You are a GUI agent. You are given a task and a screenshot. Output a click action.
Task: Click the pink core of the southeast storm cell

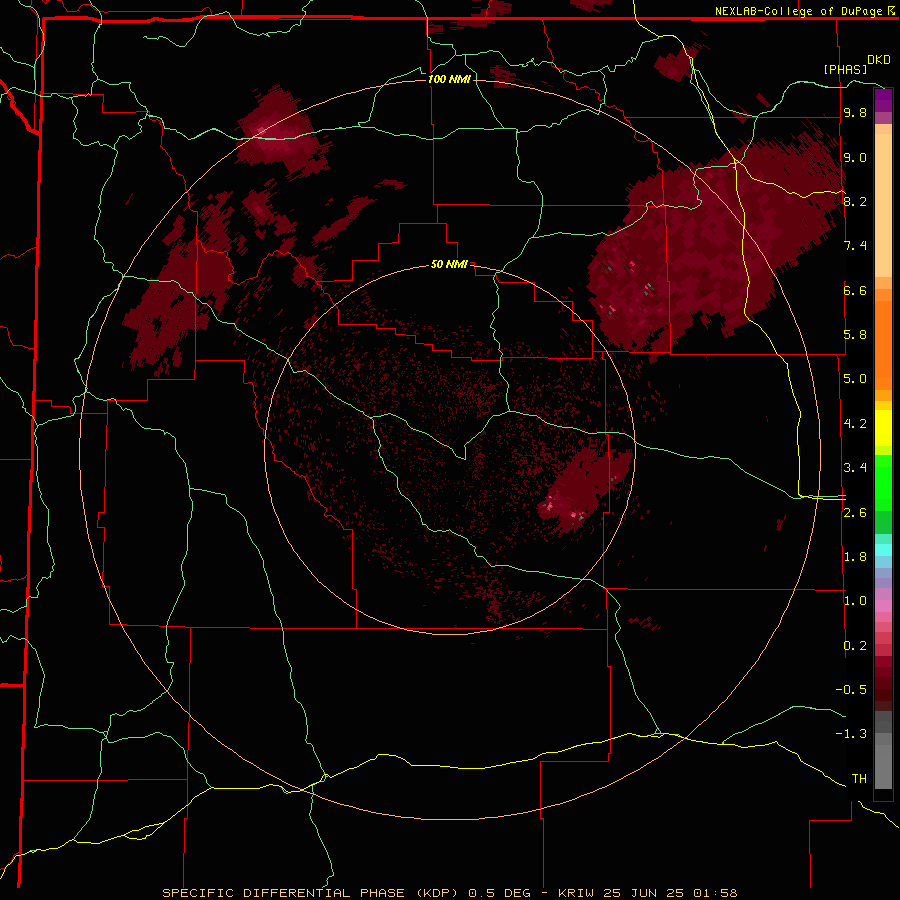tap(550, 506)
